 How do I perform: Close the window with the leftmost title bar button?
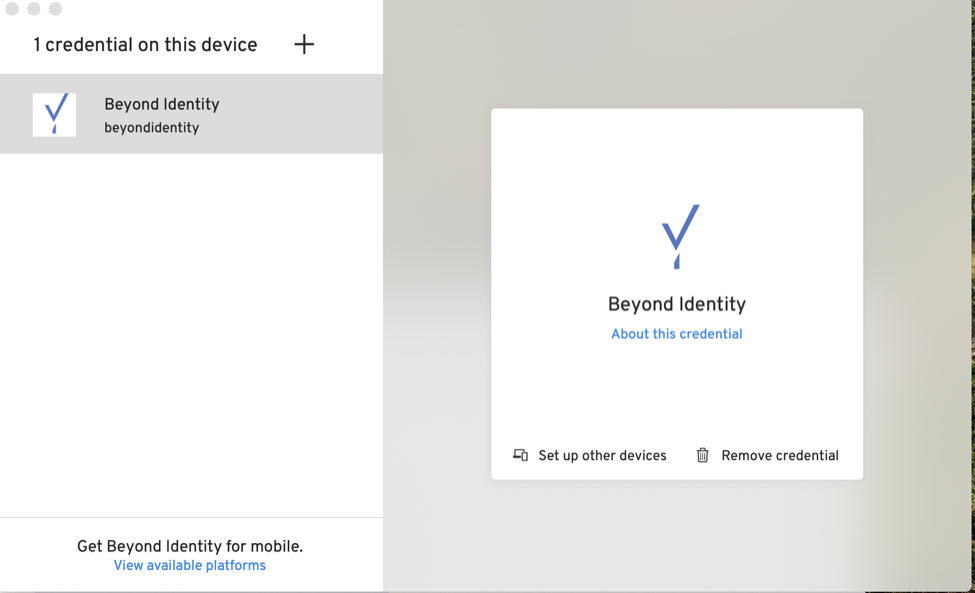tap(12, 9)
